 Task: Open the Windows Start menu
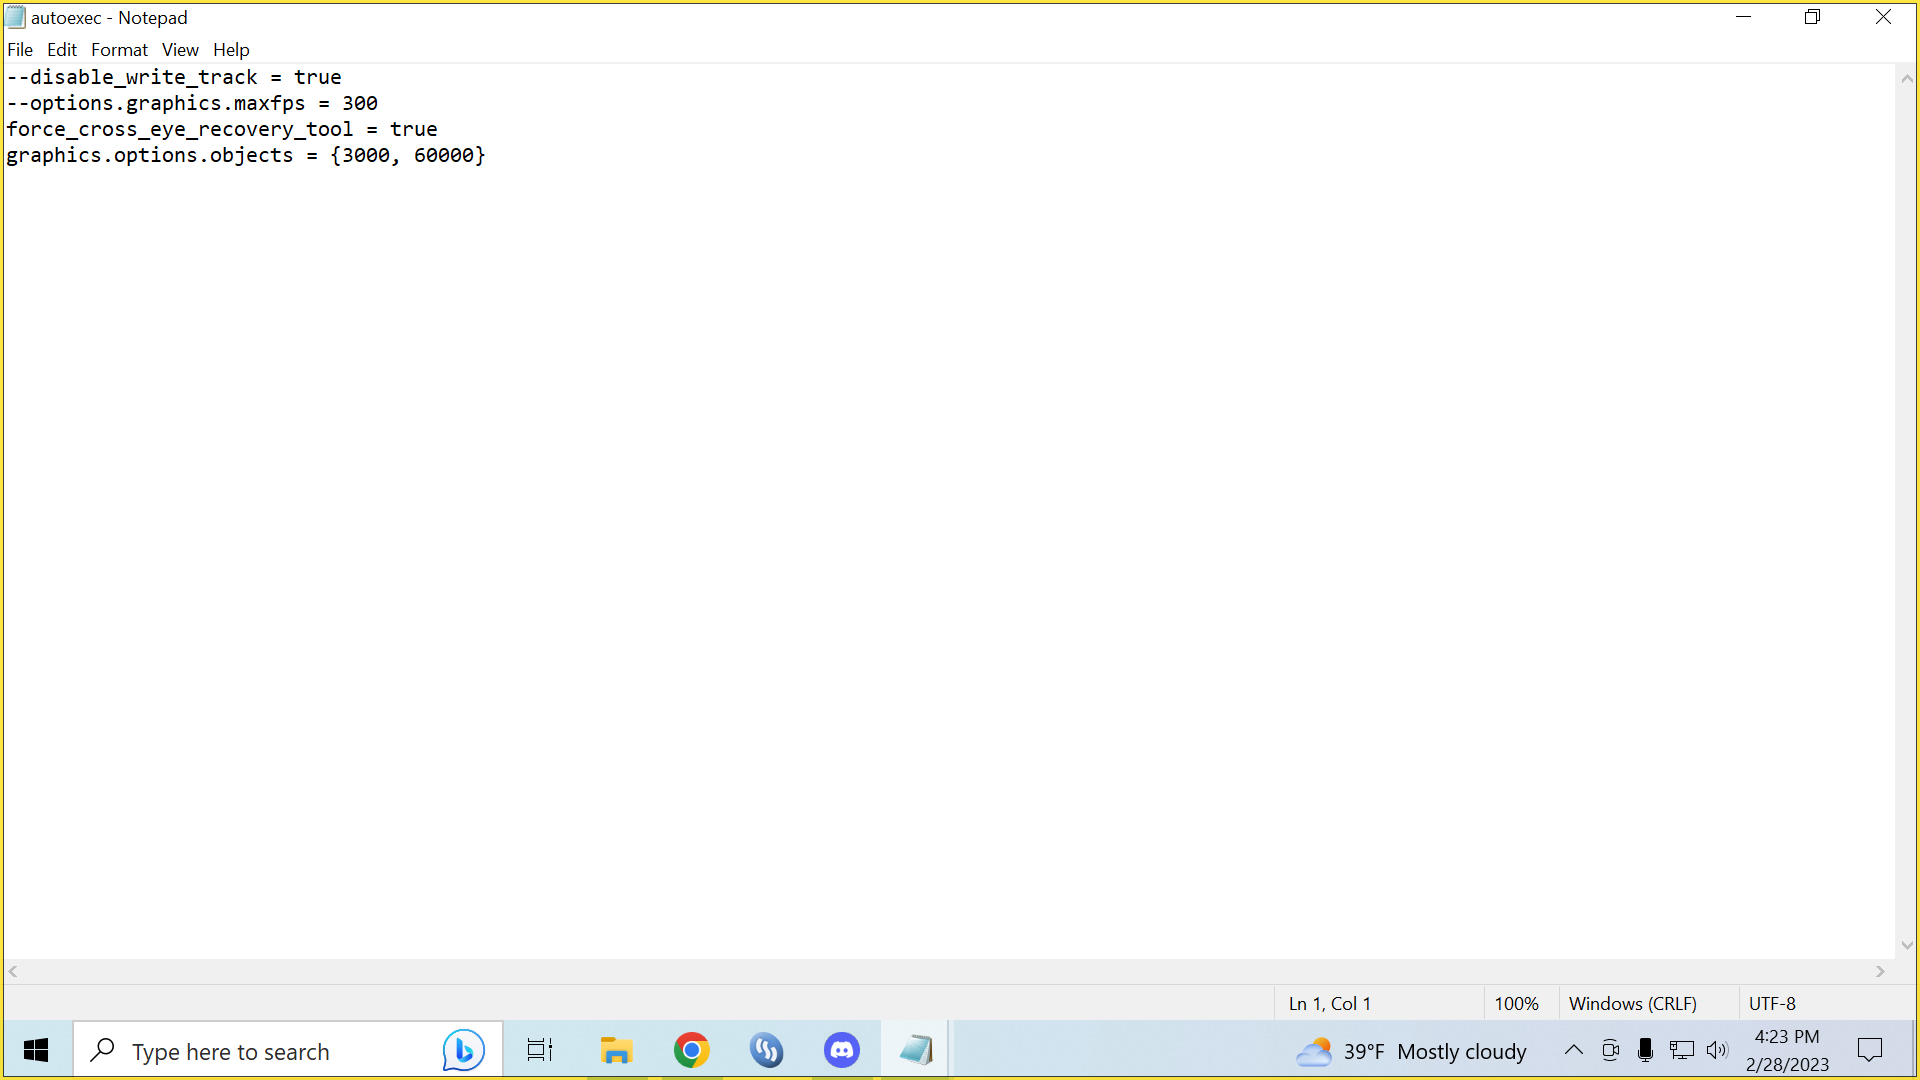(x=36, y=1050)
